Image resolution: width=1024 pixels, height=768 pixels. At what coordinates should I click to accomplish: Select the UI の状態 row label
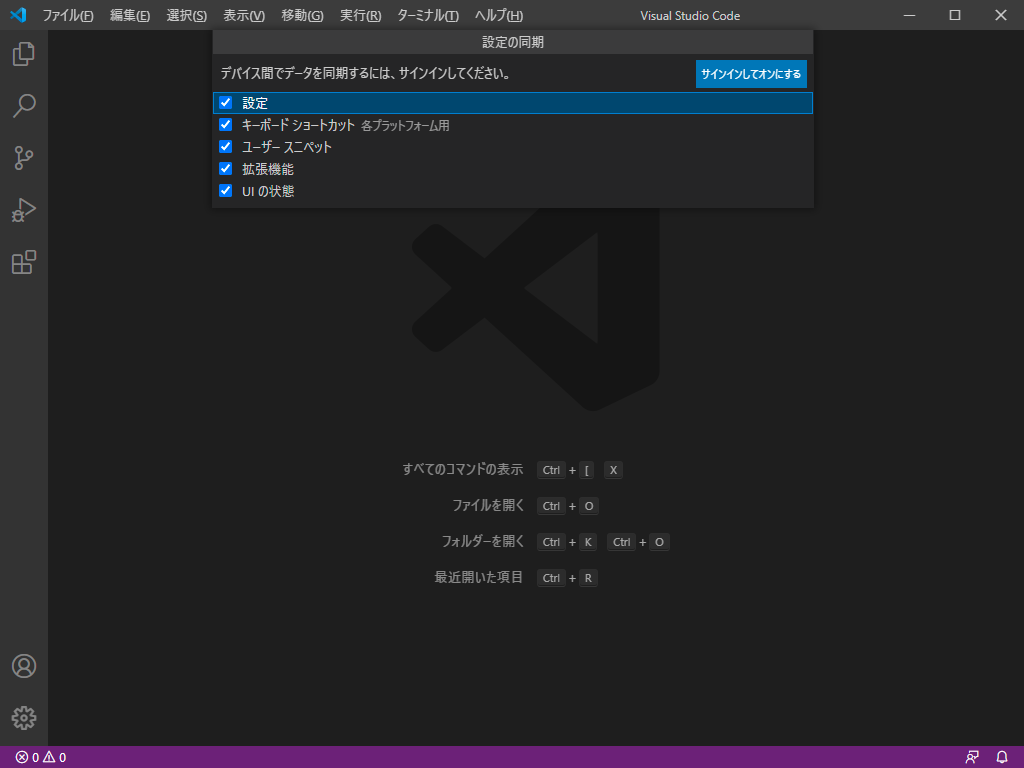coord(268,191)
